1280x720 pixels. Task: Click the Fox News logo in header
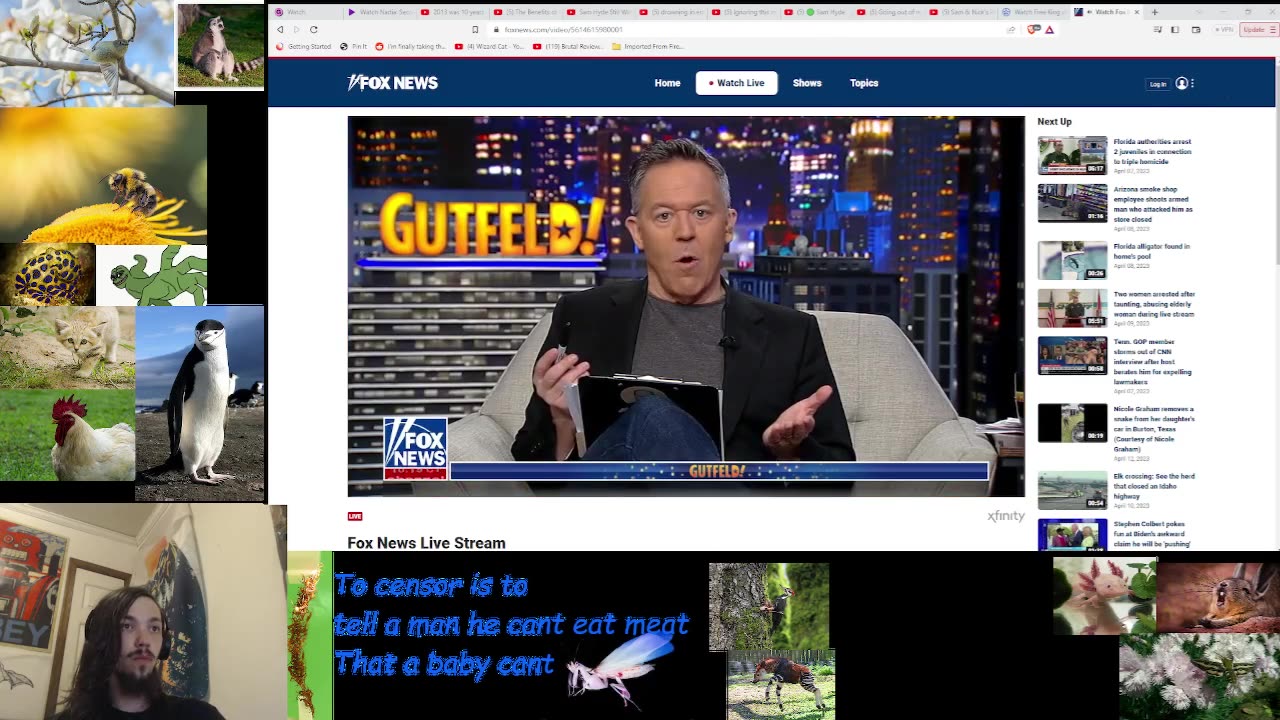(x=392, y=83)
